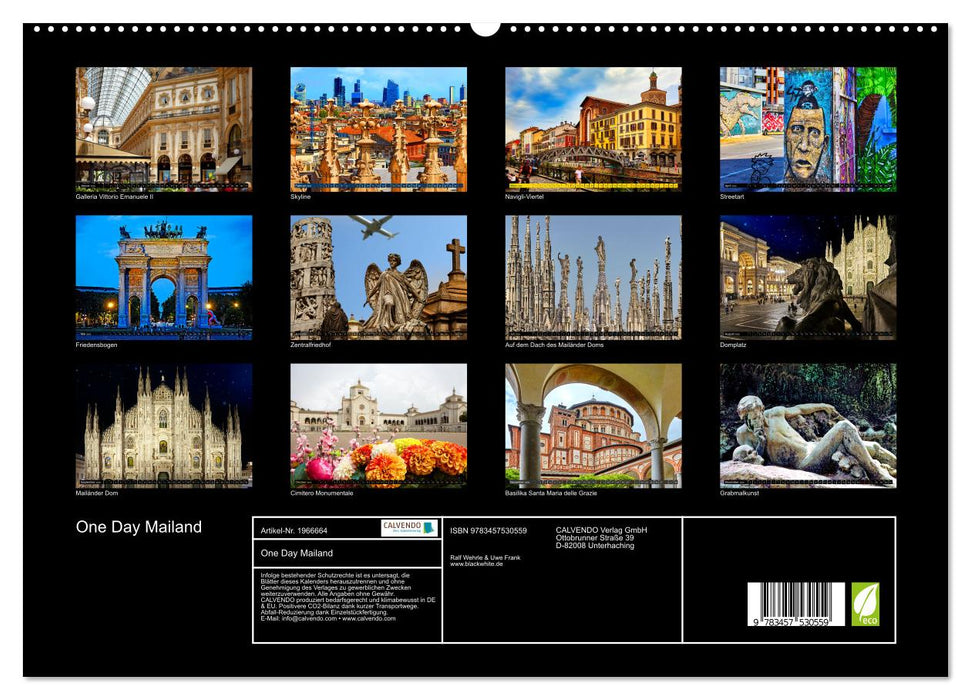Screen dimensions: 971x700
Task: Open the Basilika Santa Maria delle Grazie photo
Action: (x=593, y=425)
